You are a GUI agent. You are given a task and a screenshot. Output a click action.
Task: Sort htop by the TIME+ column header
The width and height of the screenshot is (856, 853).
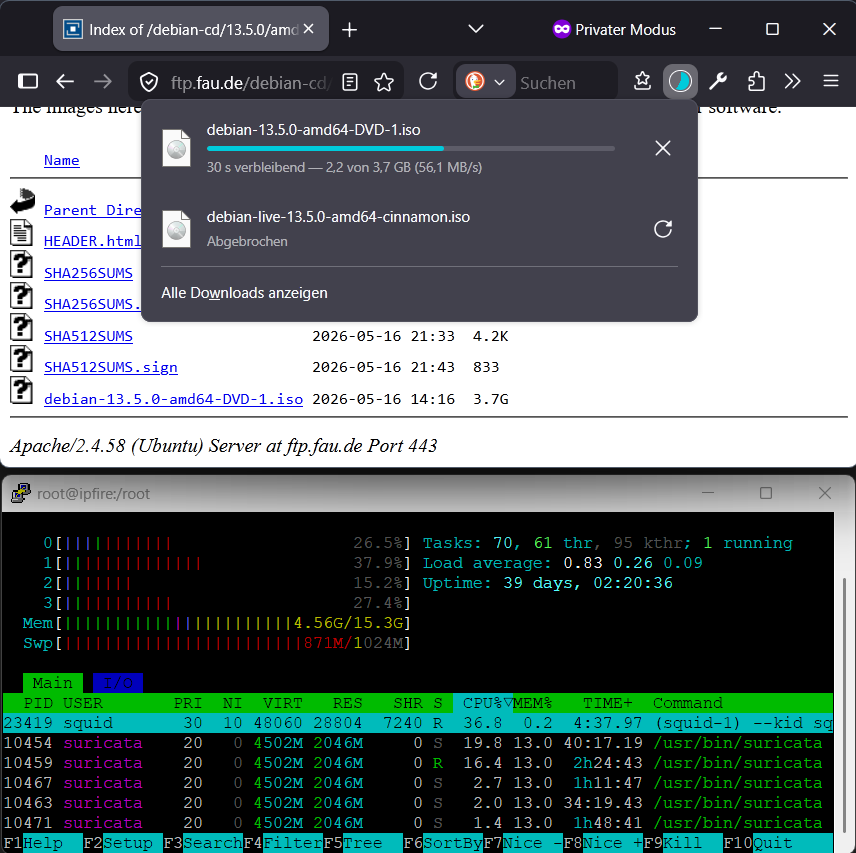tap(608, 703)
